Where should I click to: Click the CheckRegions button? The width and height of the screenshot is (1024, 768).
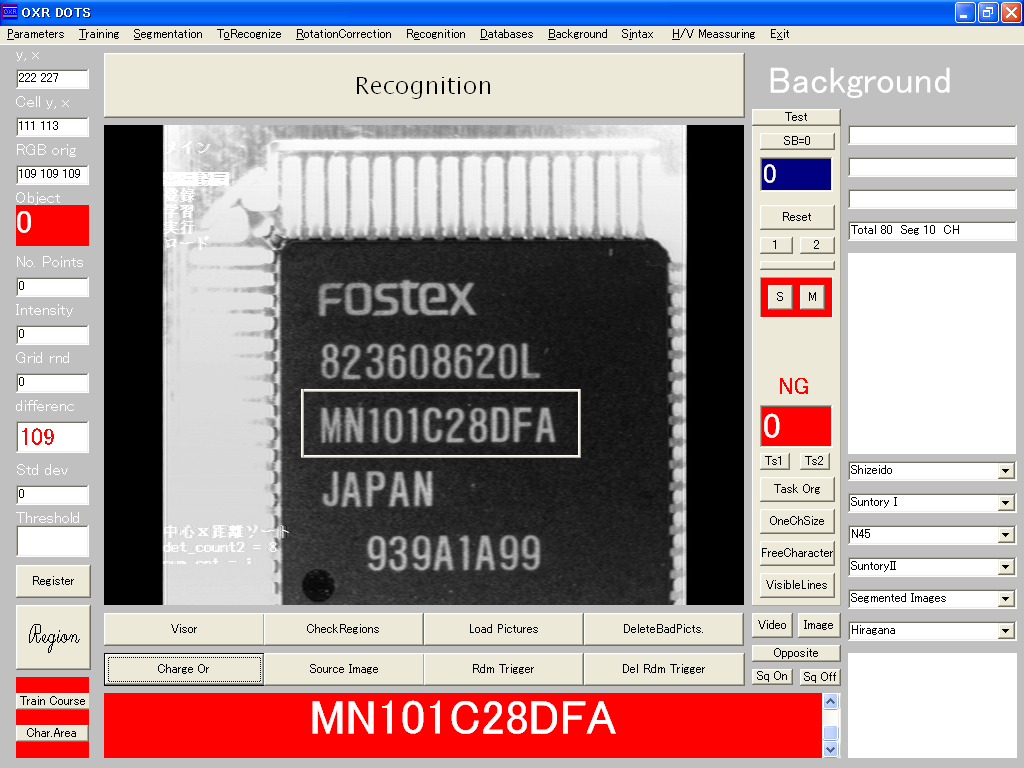(x=344, y=629)
